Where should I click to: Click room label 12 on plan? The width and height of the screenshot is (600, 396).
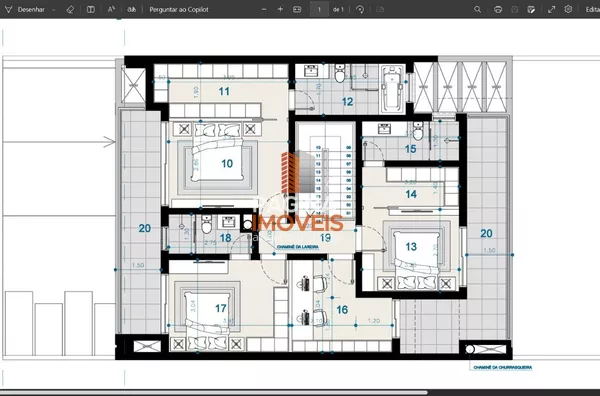(x=347, y=102)
